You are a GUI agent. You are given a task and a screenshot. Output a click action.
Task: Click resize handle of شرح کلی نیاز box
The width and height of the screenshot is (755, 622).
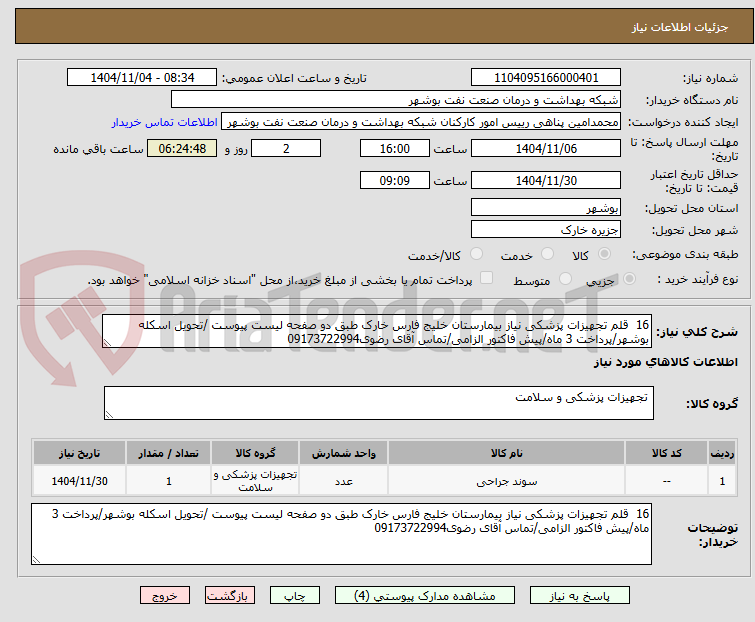(107, 343)
